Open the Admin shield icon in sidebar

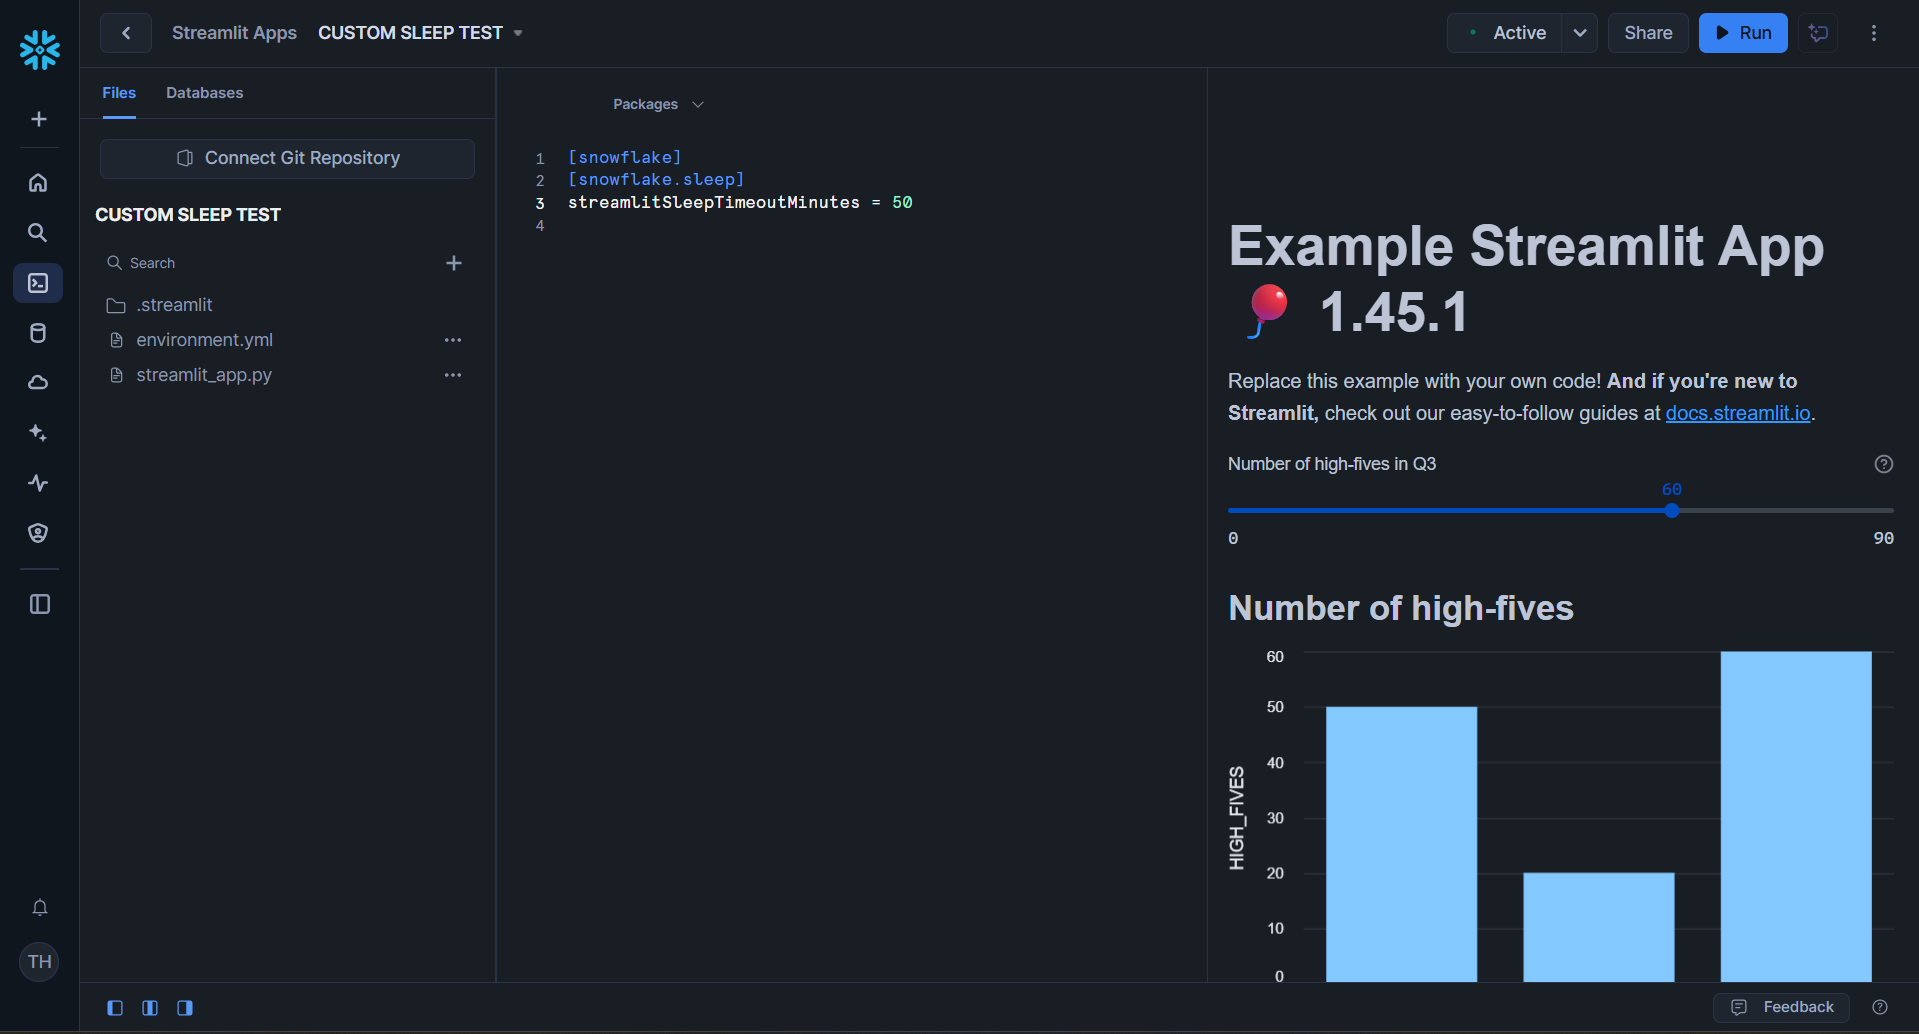click(x=38, y=533)
